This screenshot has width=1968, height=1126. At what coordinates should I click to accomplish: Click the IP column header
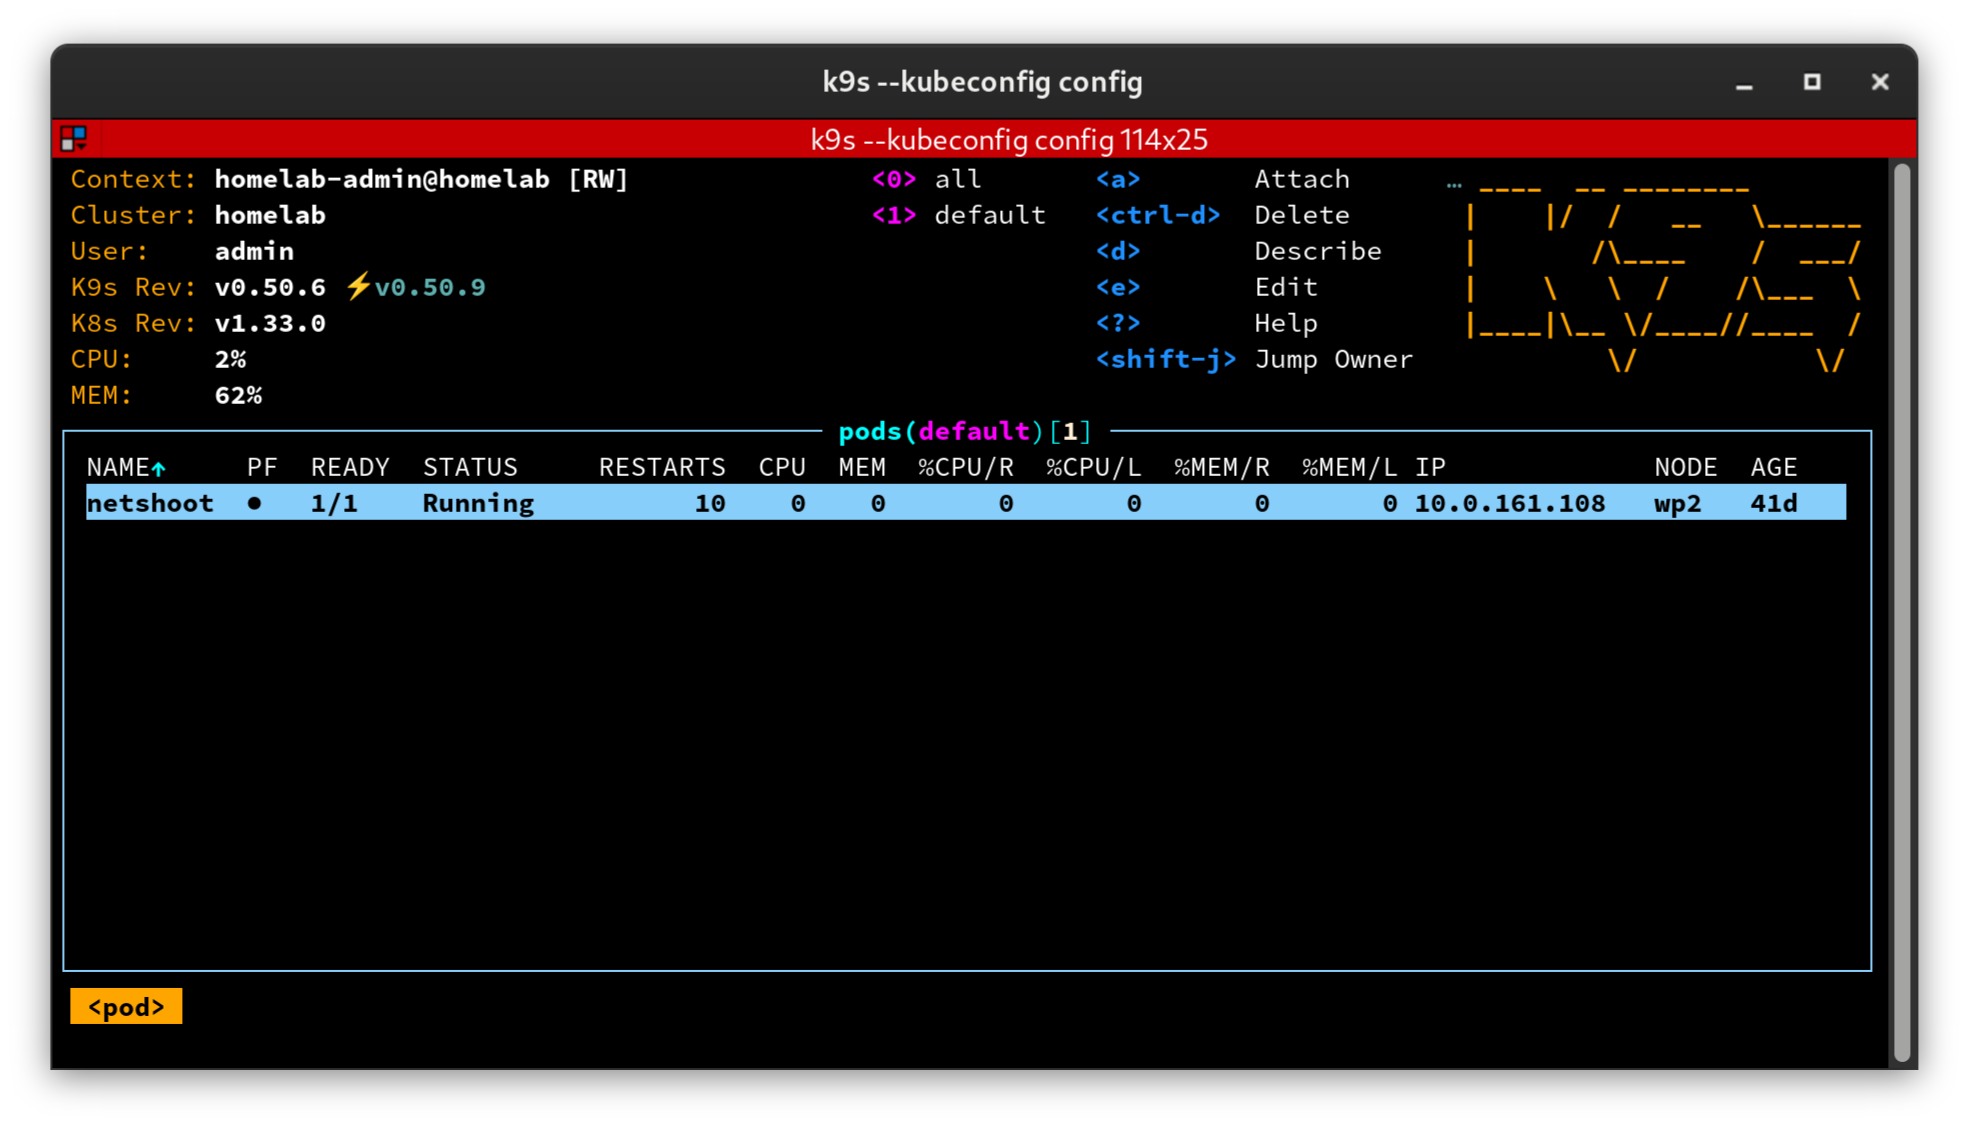point(1430,467)
